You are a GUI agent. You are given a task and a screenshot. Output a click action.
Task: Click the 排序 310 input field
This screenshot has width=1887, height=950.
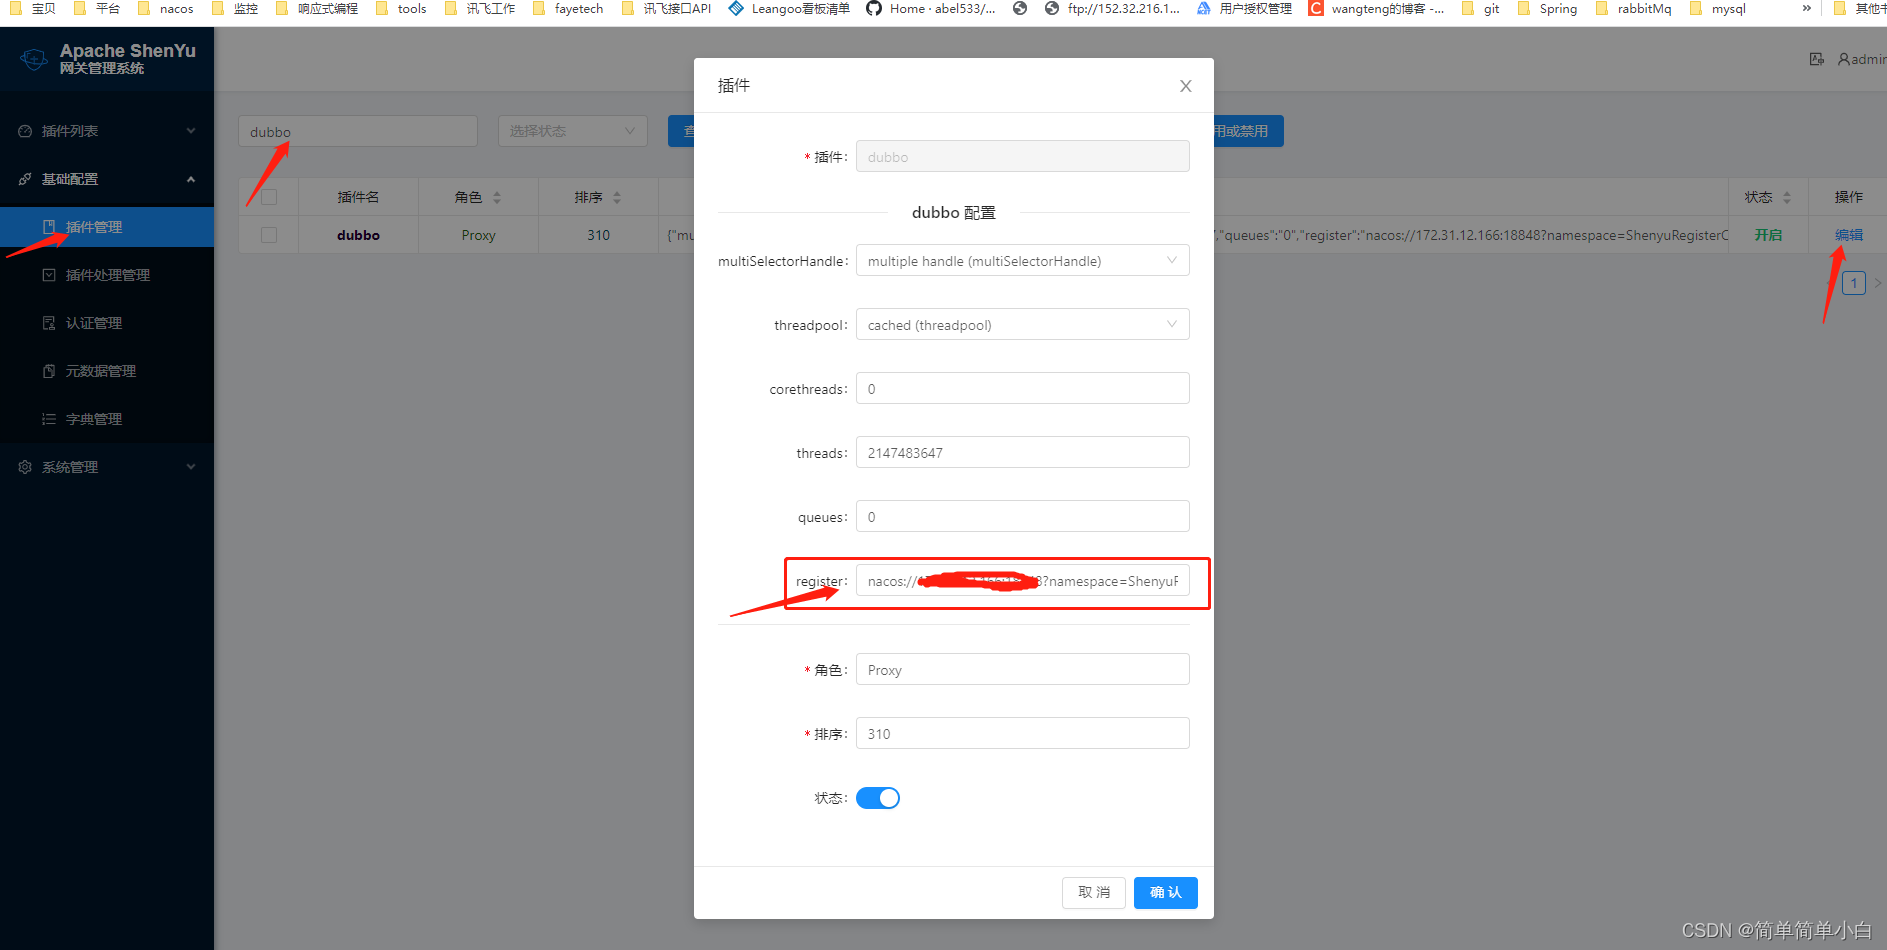click(x=1023, y=734)
